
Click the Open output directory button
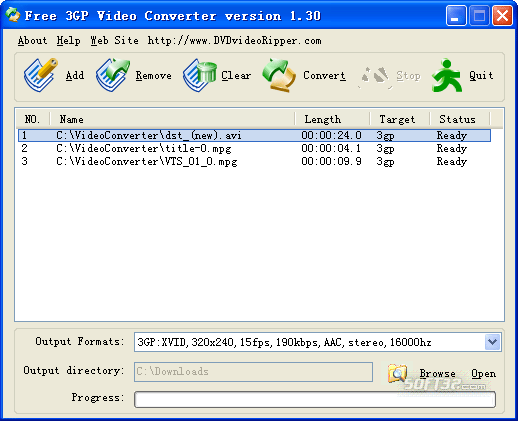coord(483,374)
